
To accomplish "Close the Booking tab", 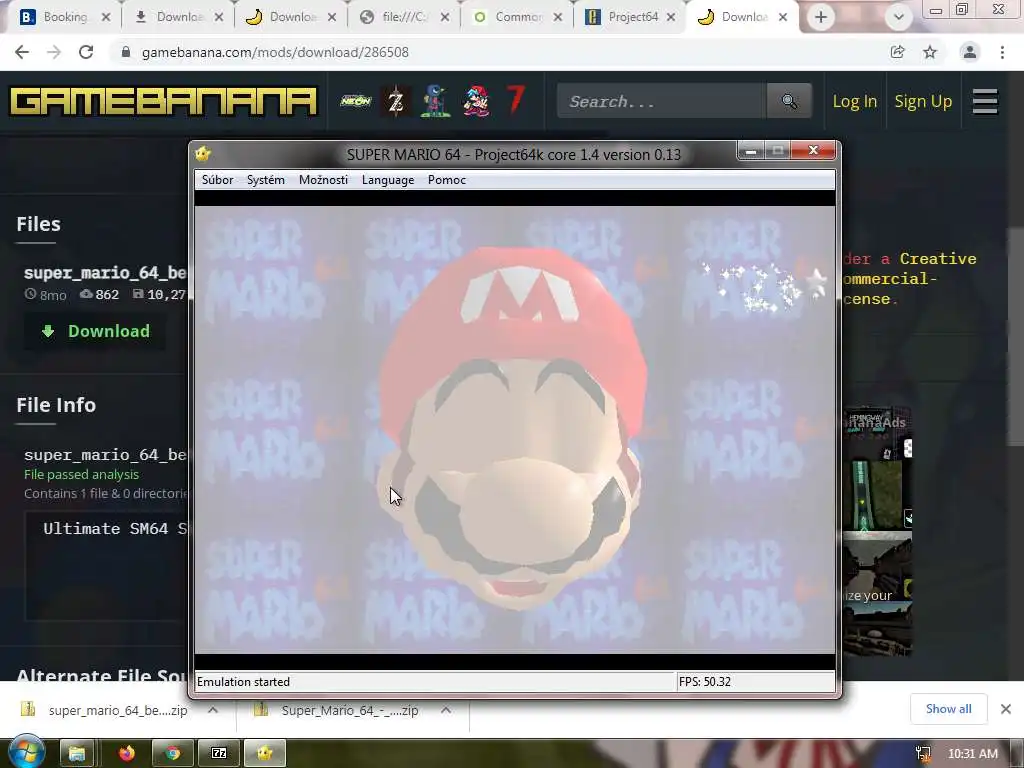I will (x=106, y=18).
